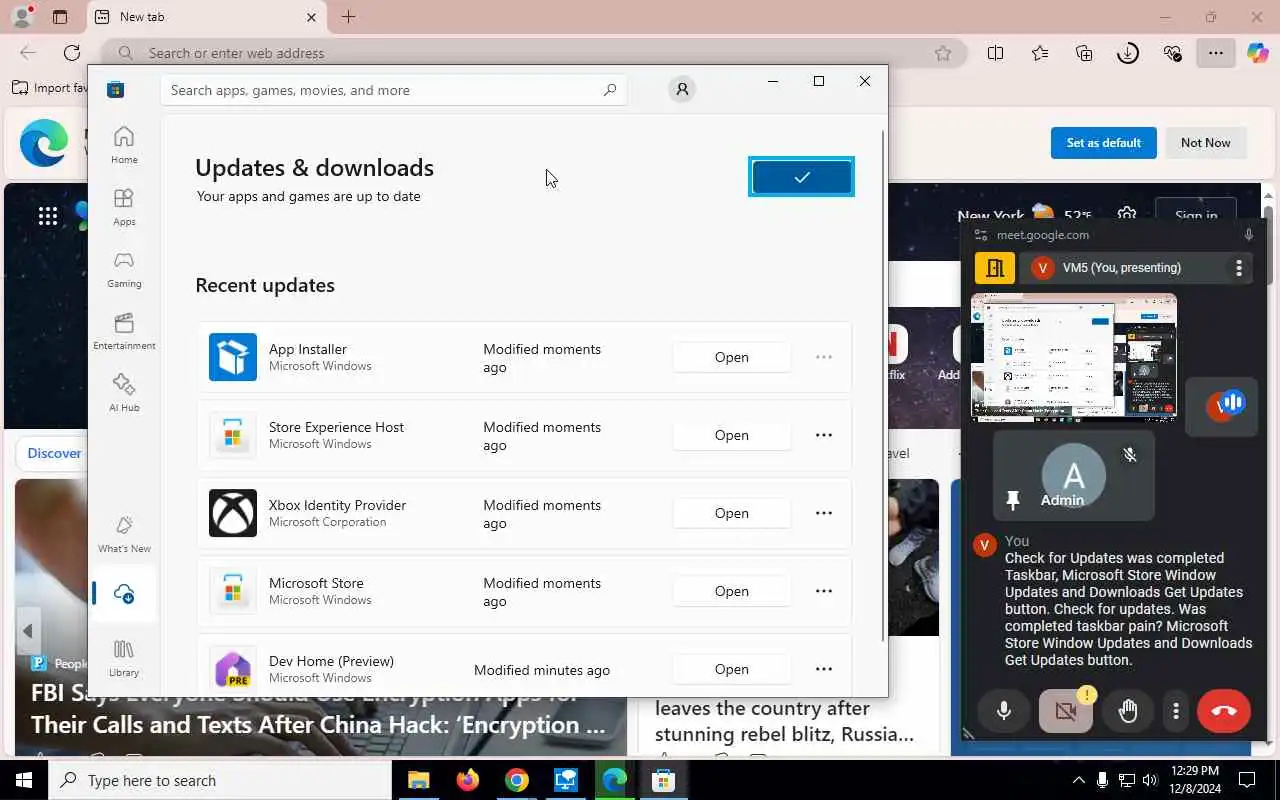Open What's New in Store sidebar
This screenshot has width=1280, height=800.
[124, 534]
